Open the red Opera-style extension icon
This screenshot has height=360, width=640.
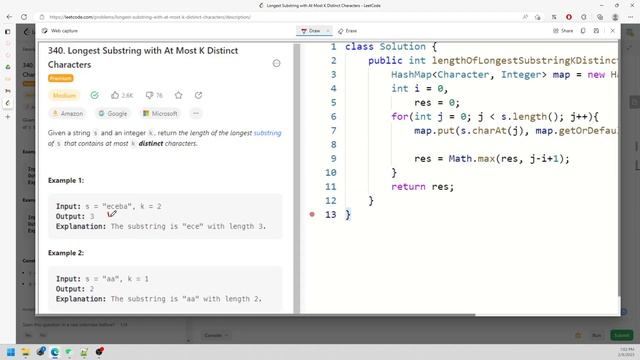(x=569, y=17)
